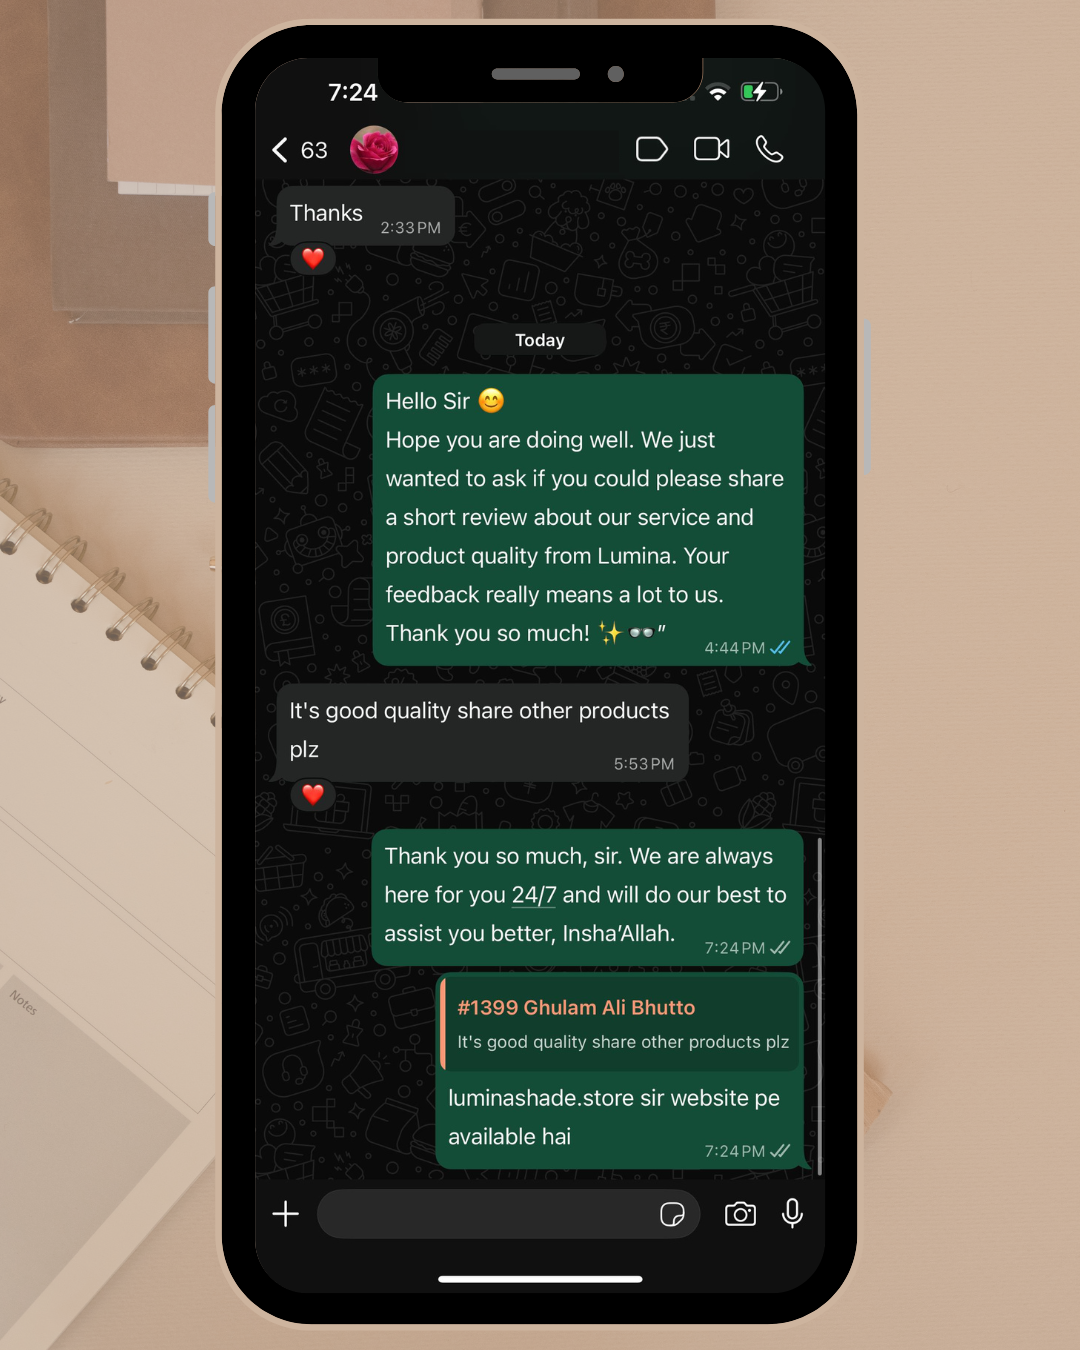1080x1350 pixels.
Task: Open the sticker picker in message field
Action: (x=673, y=1214)
